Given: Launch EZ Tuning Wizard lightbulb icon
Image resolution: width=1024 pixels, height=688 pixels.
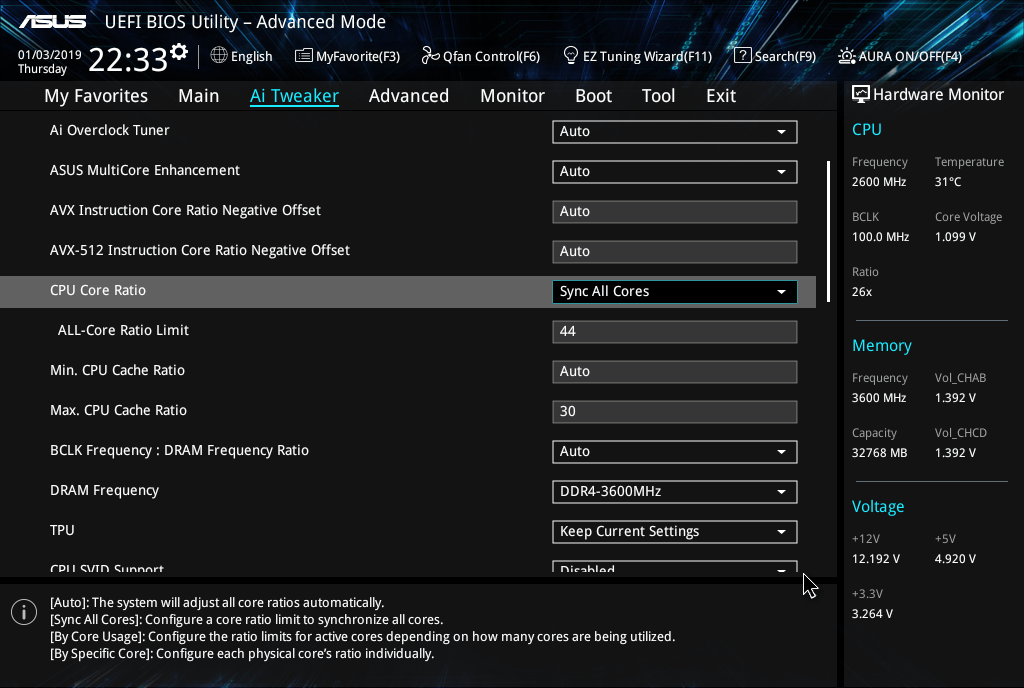Looking at the screenshot, I should [x=571, y=55].
